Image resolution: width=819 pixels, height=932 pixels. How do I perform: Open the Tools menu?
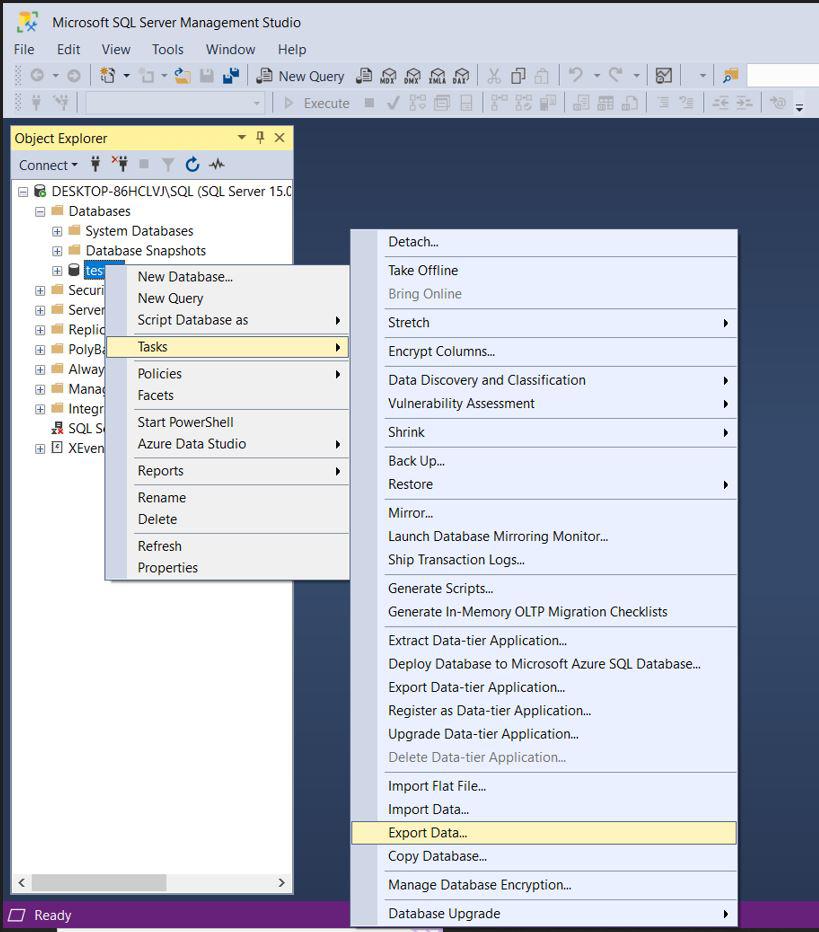click(x=168, y=49)
